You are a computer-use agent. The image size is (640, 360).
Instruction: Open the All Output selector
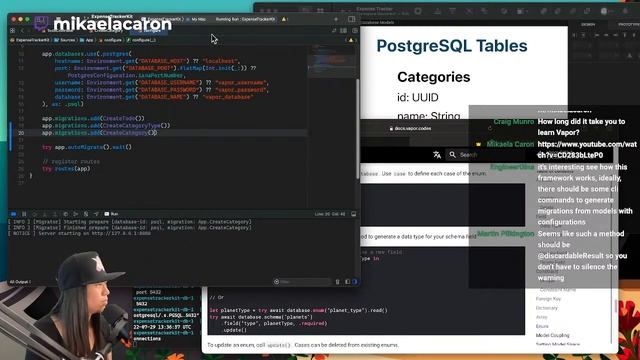[20, 282]
